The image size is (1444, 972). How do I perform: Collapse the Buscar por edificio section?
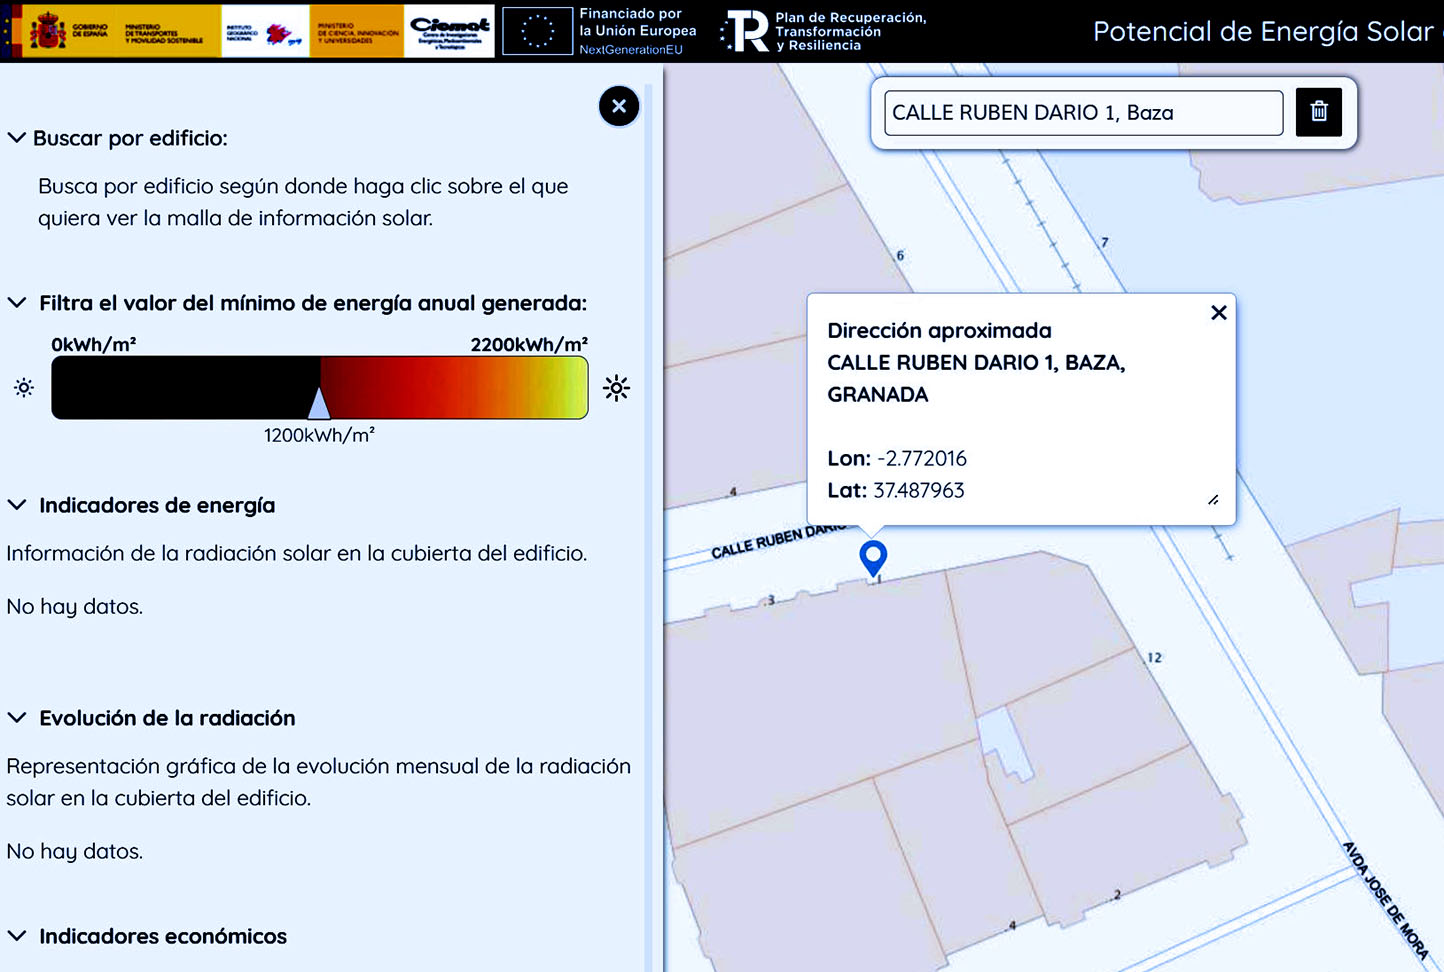pos(17,138)
